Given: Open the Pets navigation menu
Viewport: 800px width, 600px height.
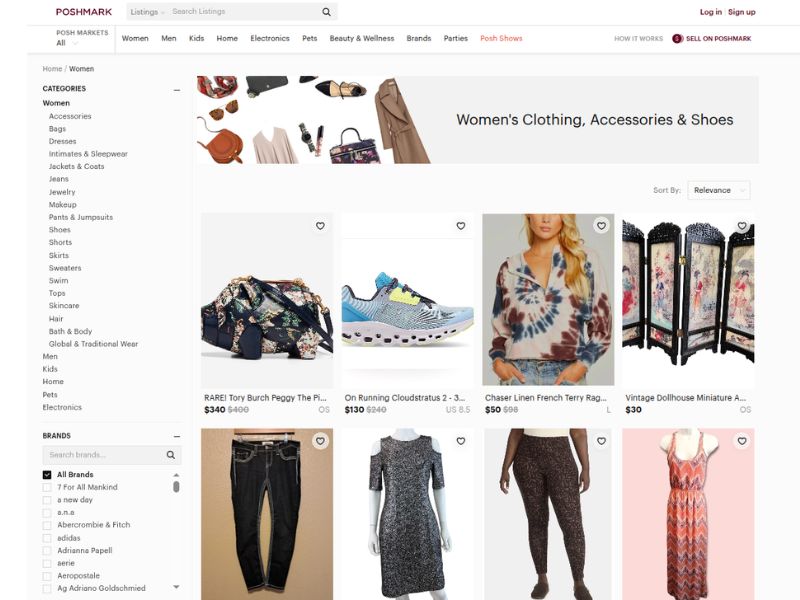Looking at the screenshot, I should coord(310,38).
